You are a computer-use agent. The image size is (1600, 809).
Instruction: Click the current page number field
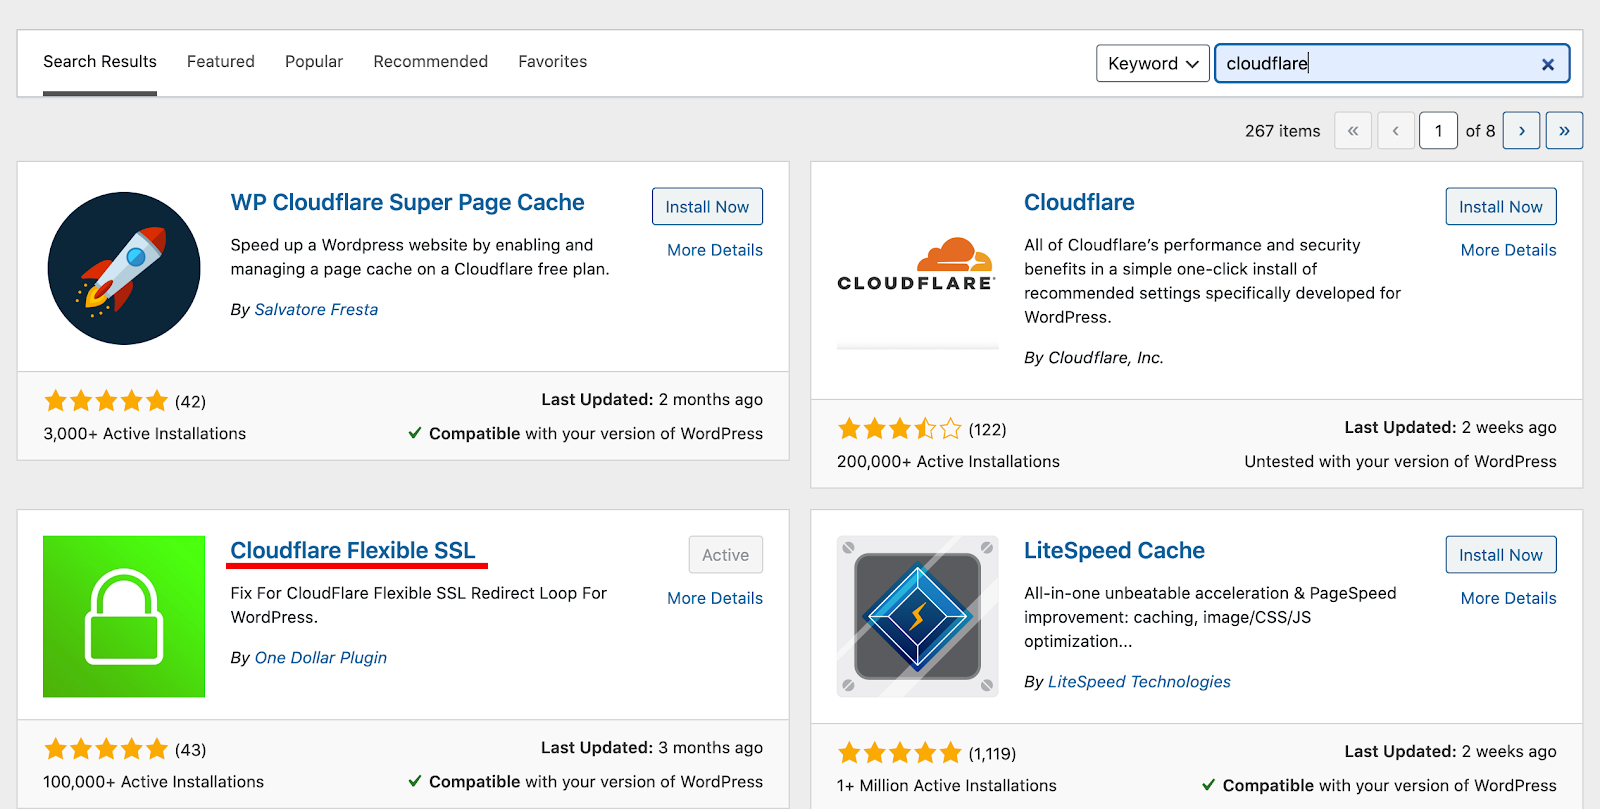1438,130
